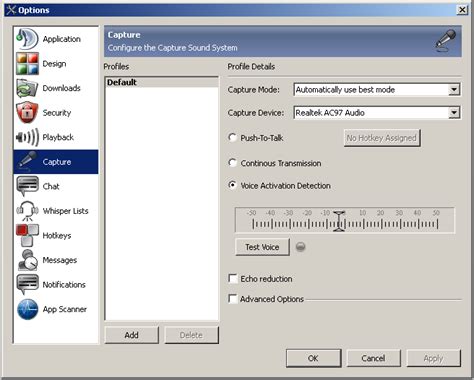Confirm the settings with OK
Image resolution: width=474 pixels, height=380 pixels.
click(x=313, y=358)
